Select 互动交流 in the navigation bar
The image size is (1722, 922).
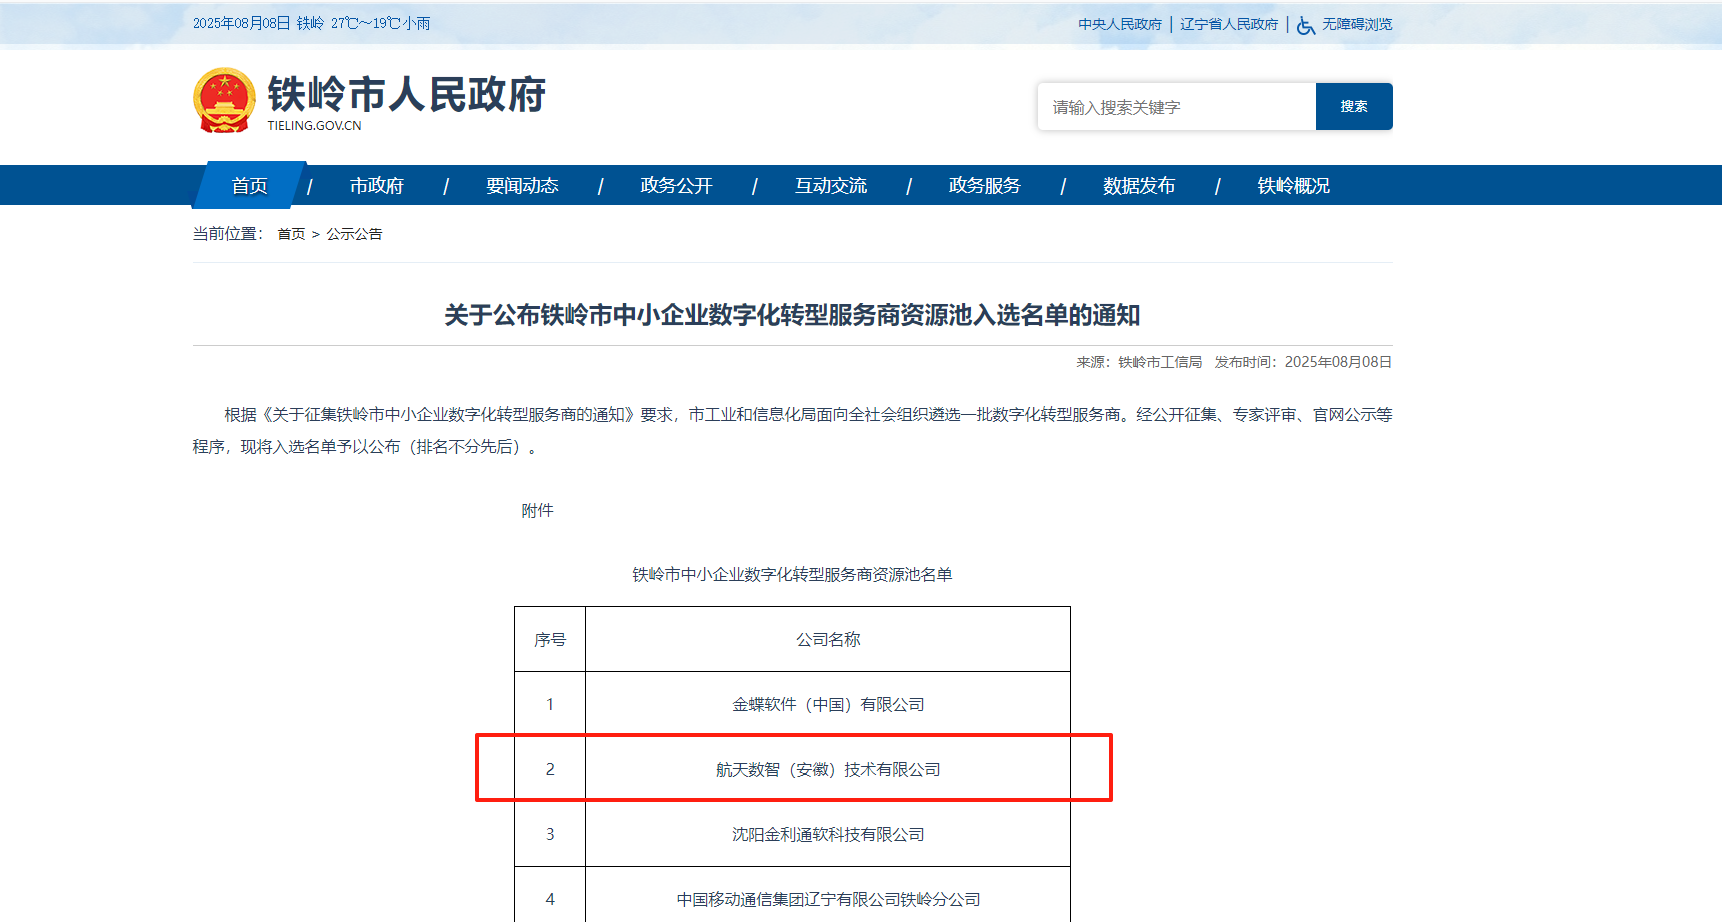click(x=831, y=186)
